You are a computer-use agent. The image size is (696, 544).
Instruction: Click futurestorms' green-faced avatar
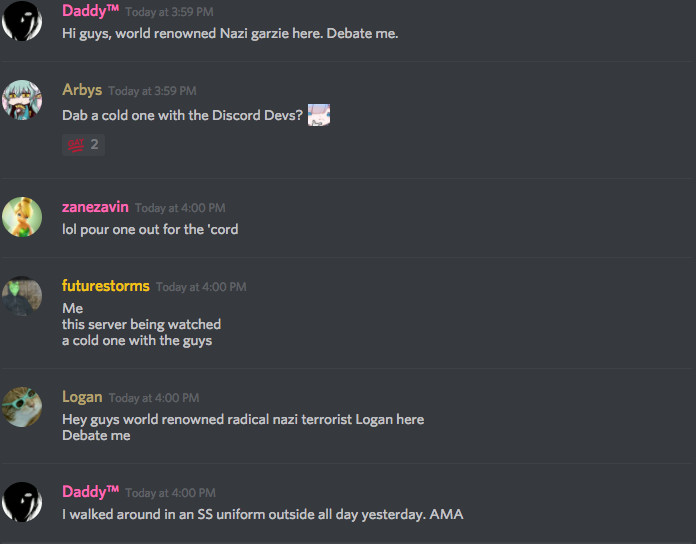click(22, 296)
